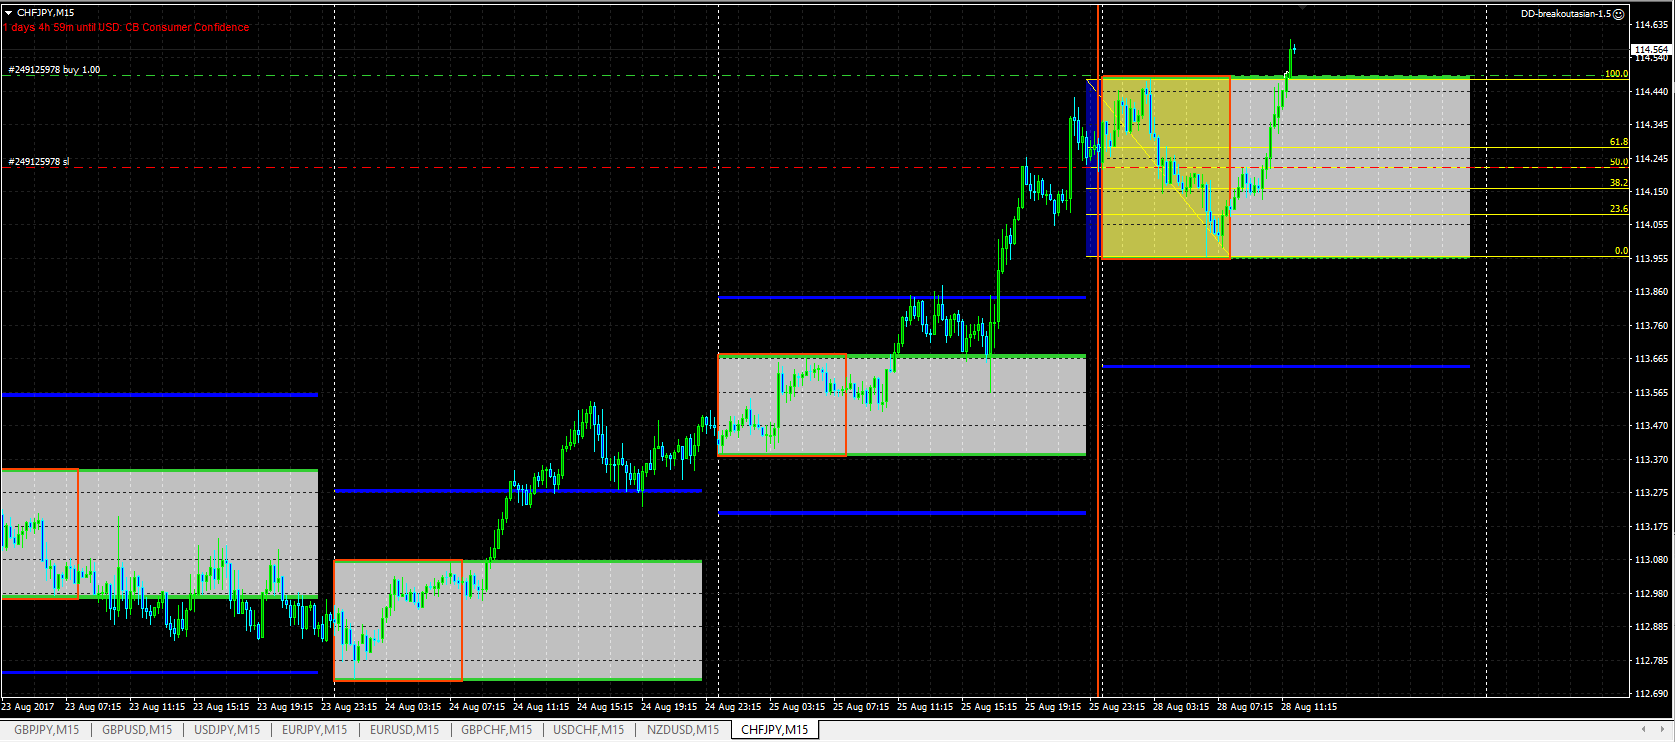Click the 23 Aug 2017 date label
The height and width of the screenshot is (742, 1675).
click(x=29, y=707)
